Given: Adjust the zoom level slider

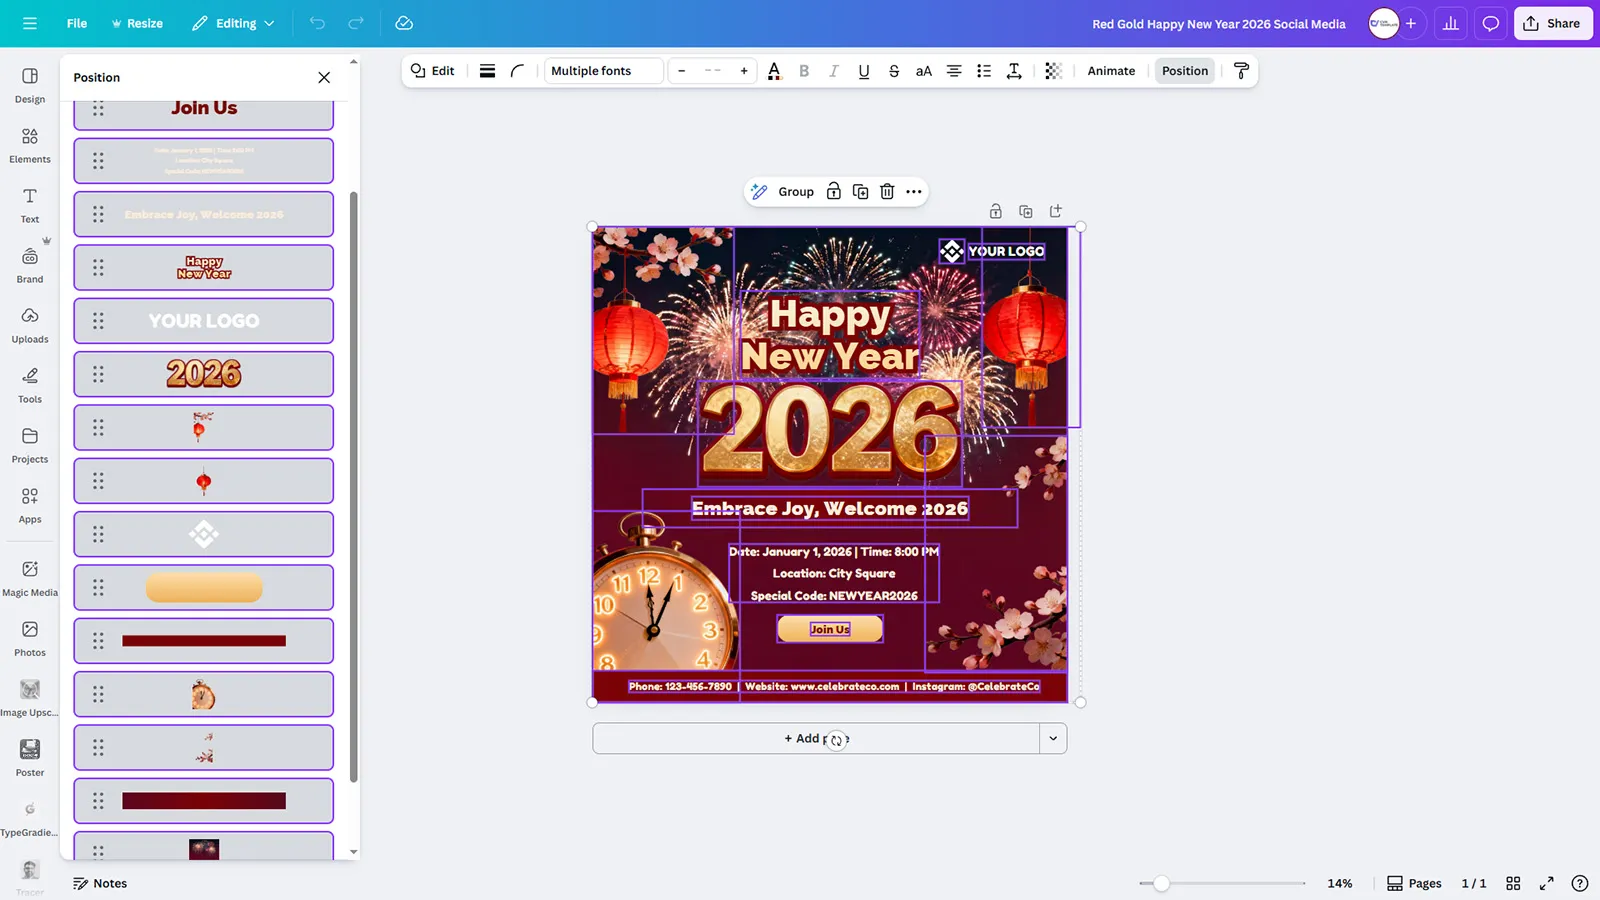Looking at the screenshot, I should [x=1161, y=883].
